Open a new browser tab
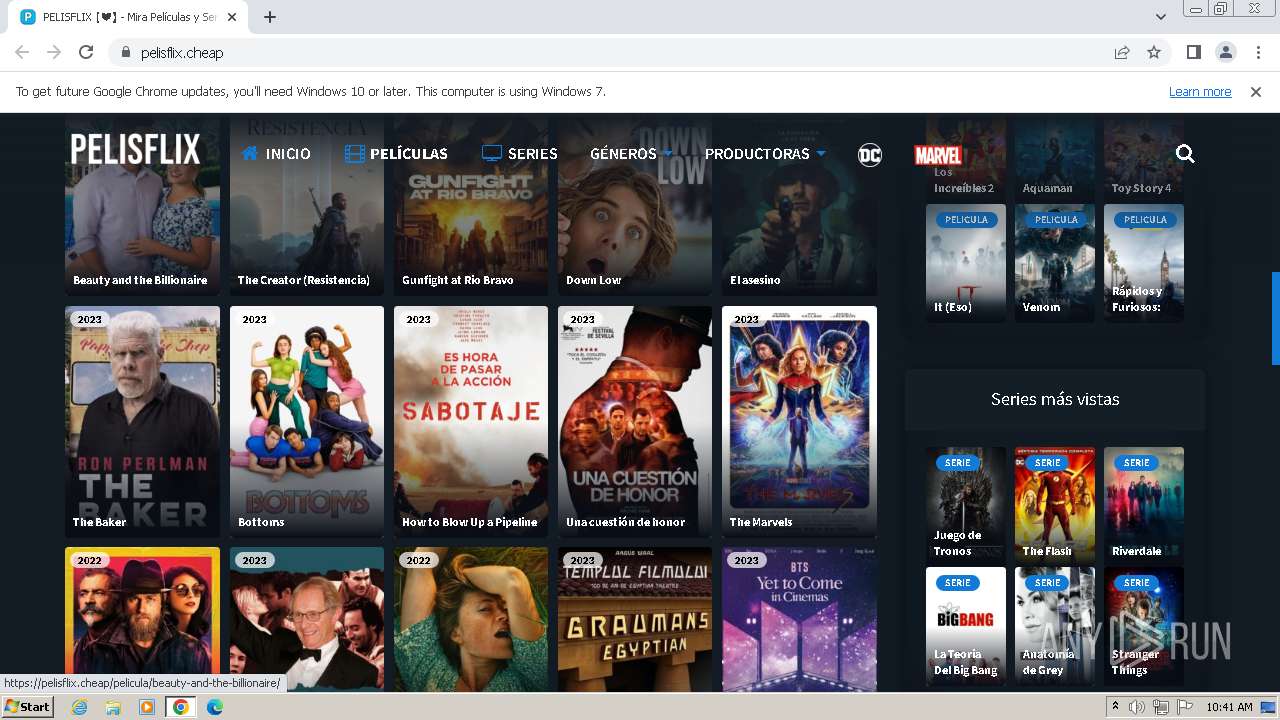1280x720 pixels. 270,17
